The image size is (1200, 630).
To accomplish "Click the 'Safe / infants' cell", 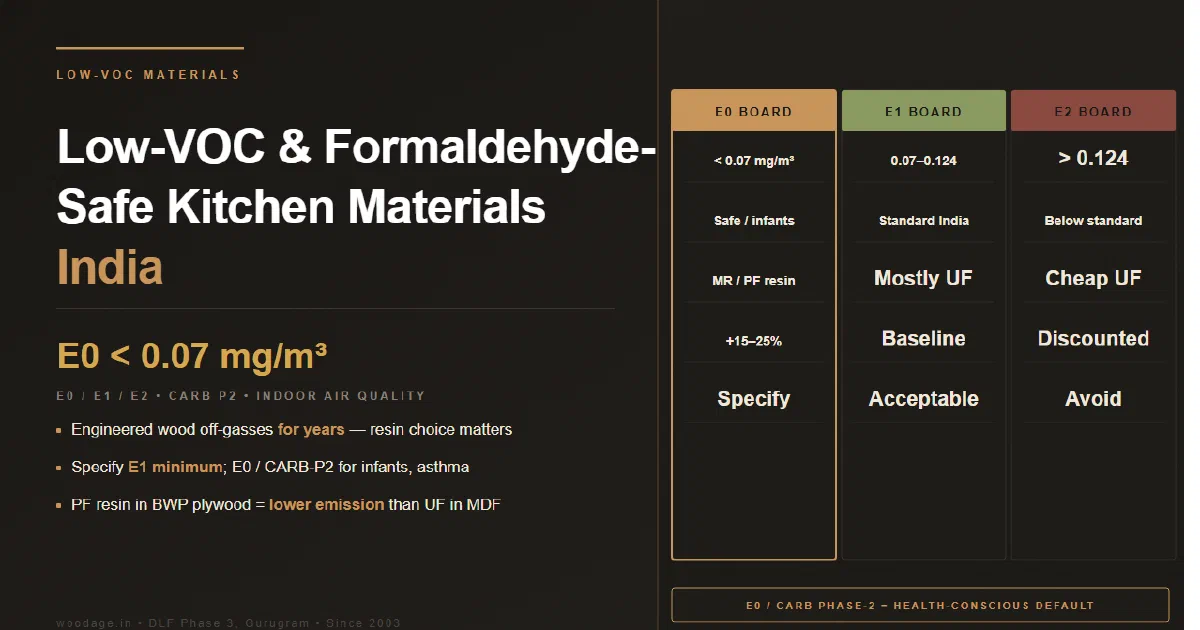I will coord(754,220).
